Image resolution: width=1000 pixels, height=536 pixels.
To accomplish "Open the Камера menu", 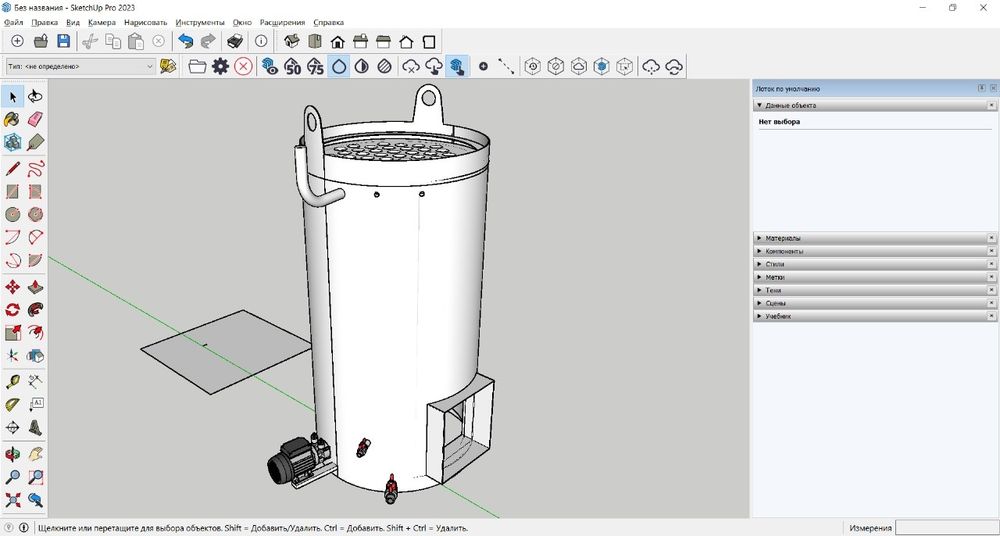I will coord(102,22).
